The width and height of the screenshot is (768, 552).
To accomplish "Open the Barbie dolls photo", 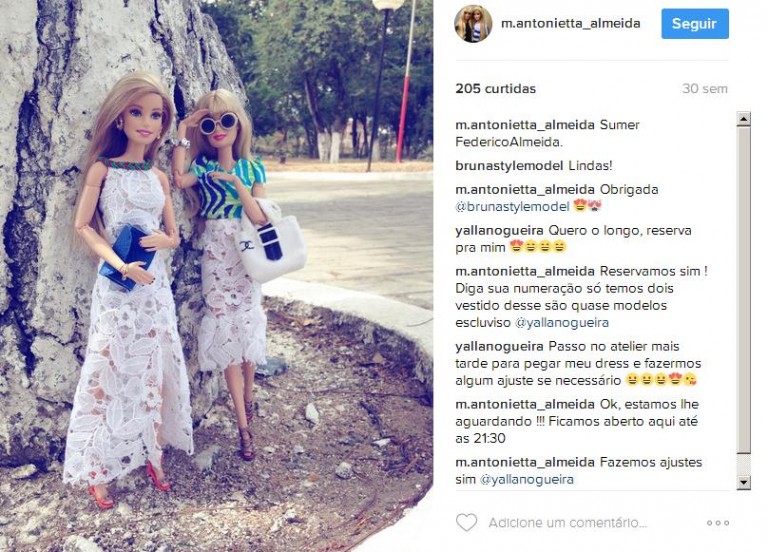I will (x=216, y=276).
